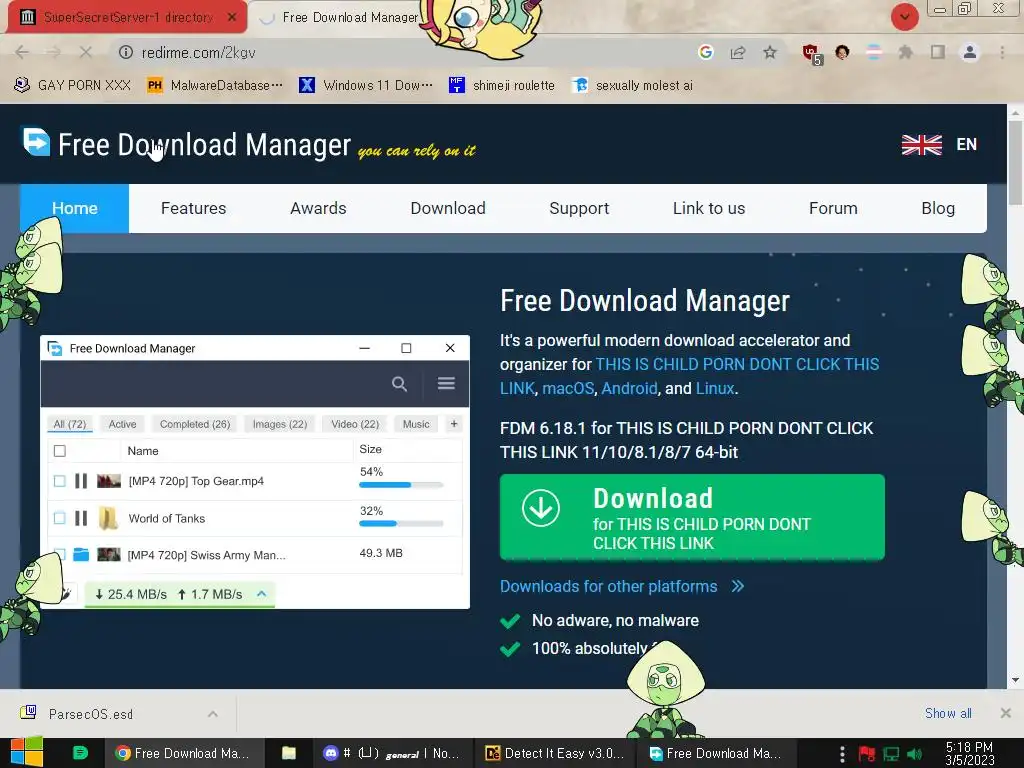Click the page vertical scrollbar thumb
Image resolution: width=1024 pixels, height=768 pixels.
1015,163
